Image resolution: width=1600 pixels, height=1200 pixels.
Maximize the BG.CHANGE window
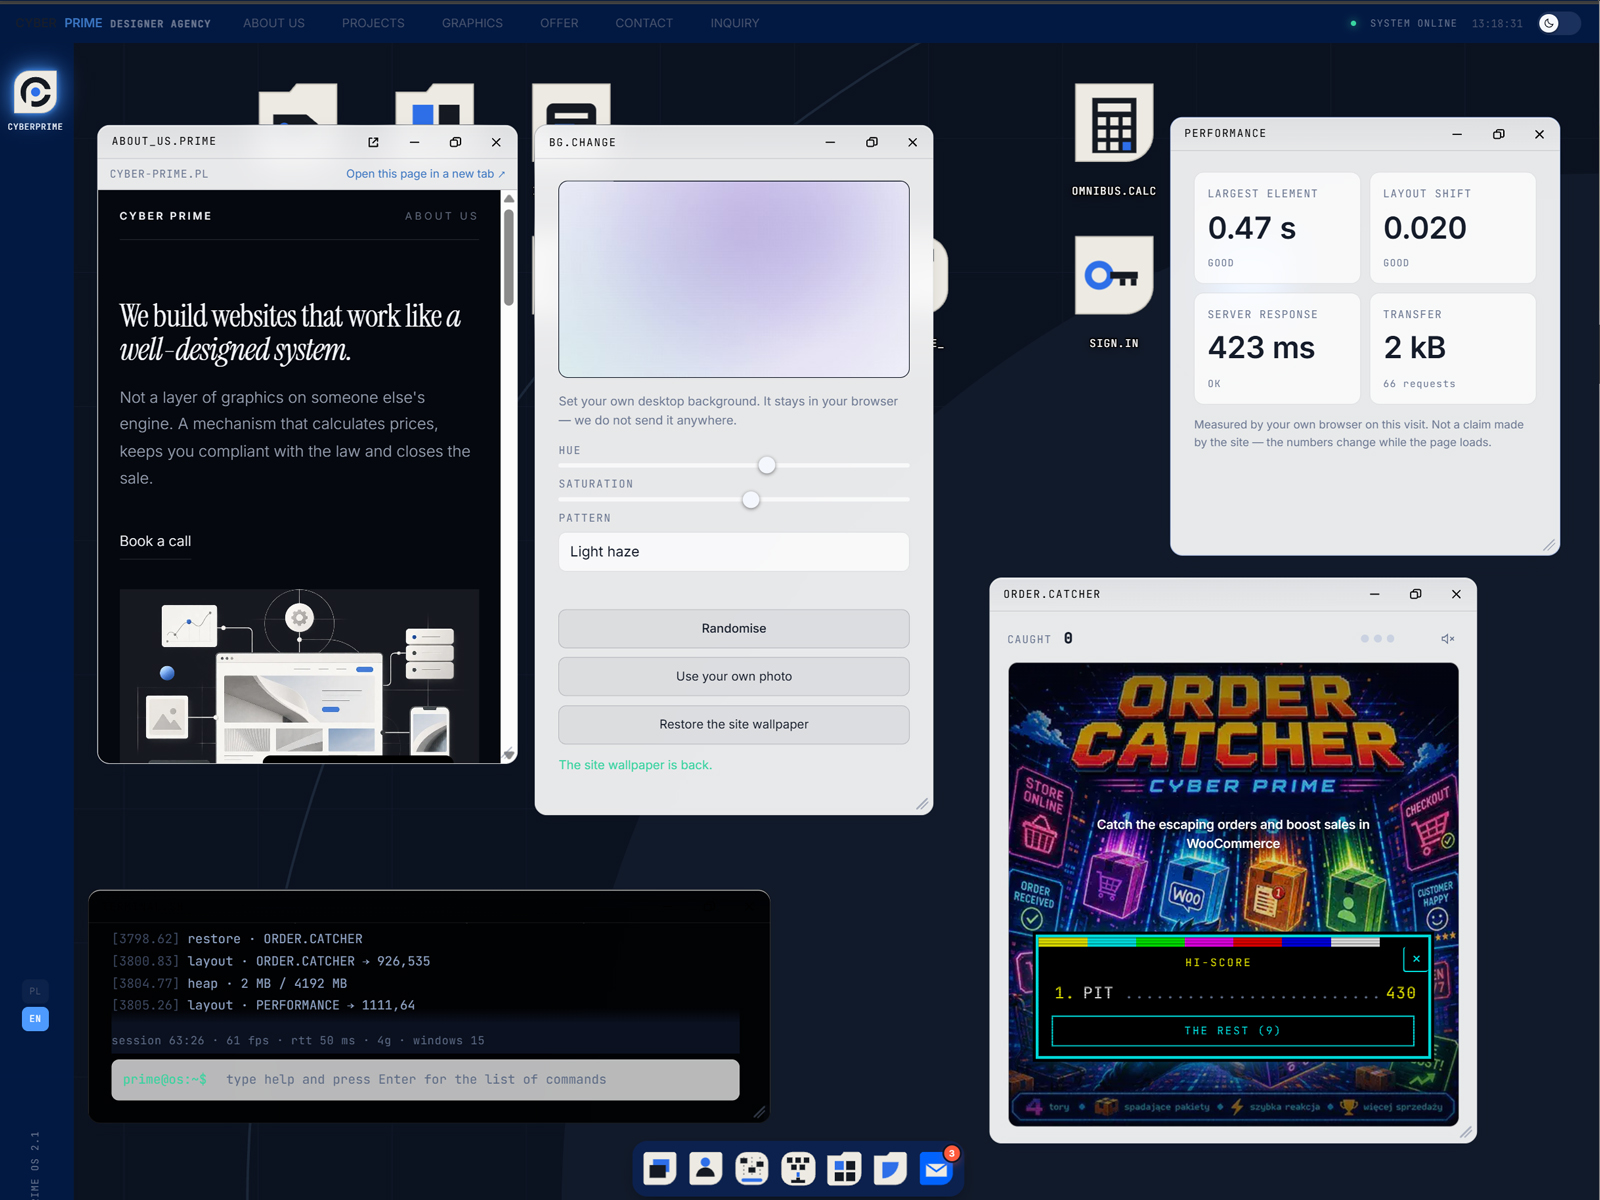click(x=871, y=142)
